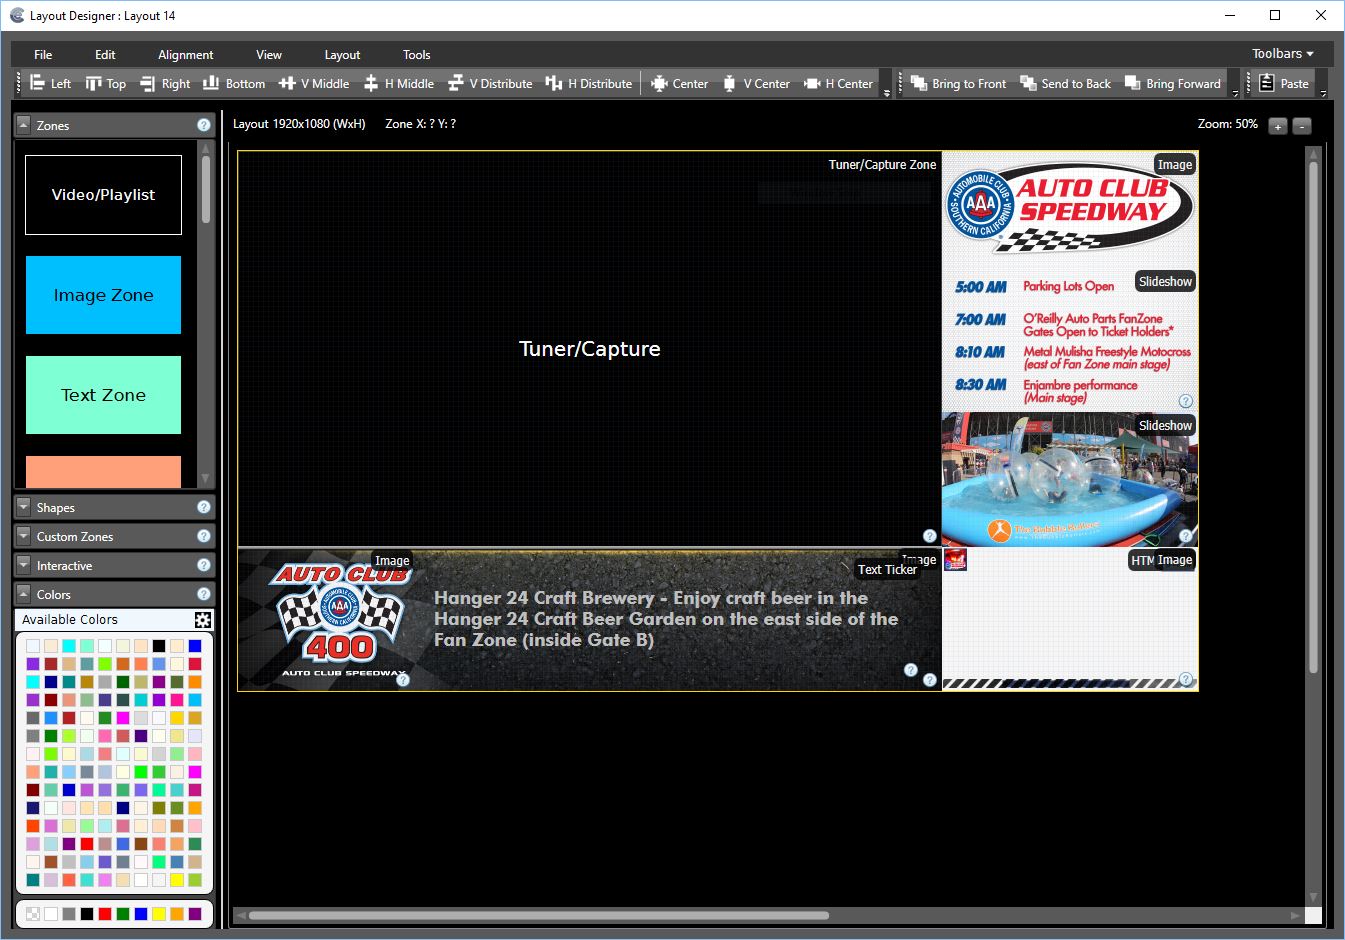
Task: Align zones to Bottom
Action: pos(234,84)
